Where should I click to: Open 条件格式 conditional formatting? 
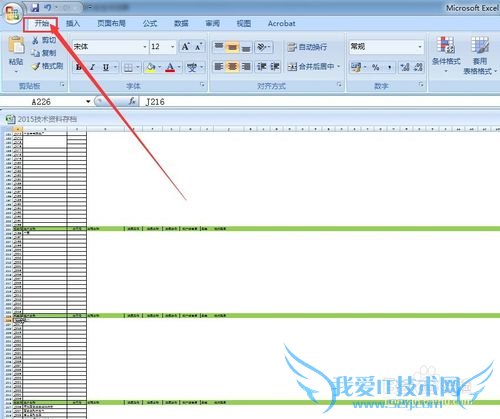pyautogui.click(x=446, y=55)
